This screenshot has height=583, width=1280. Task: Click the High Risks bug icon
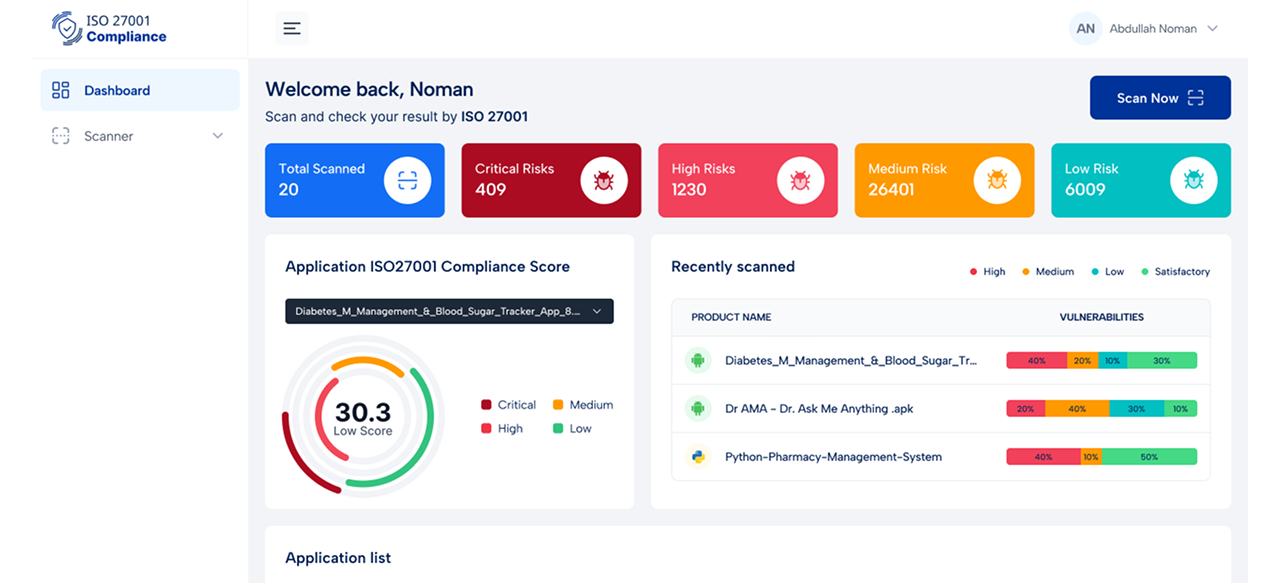coord(800,180)
